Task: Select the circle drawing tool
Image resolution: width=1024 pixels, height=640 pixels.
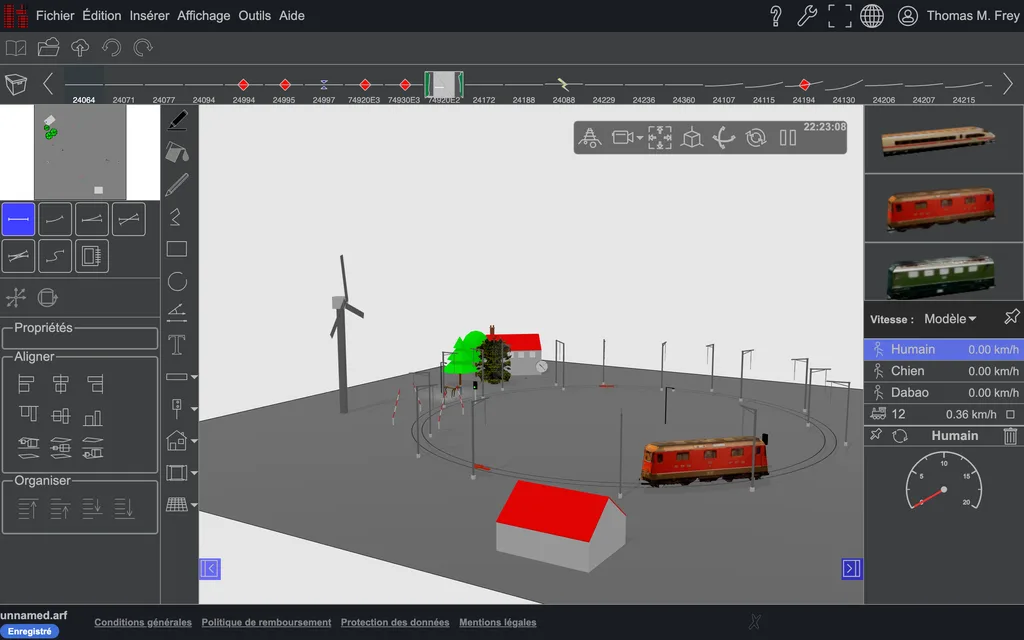Action: coord(177,281)
